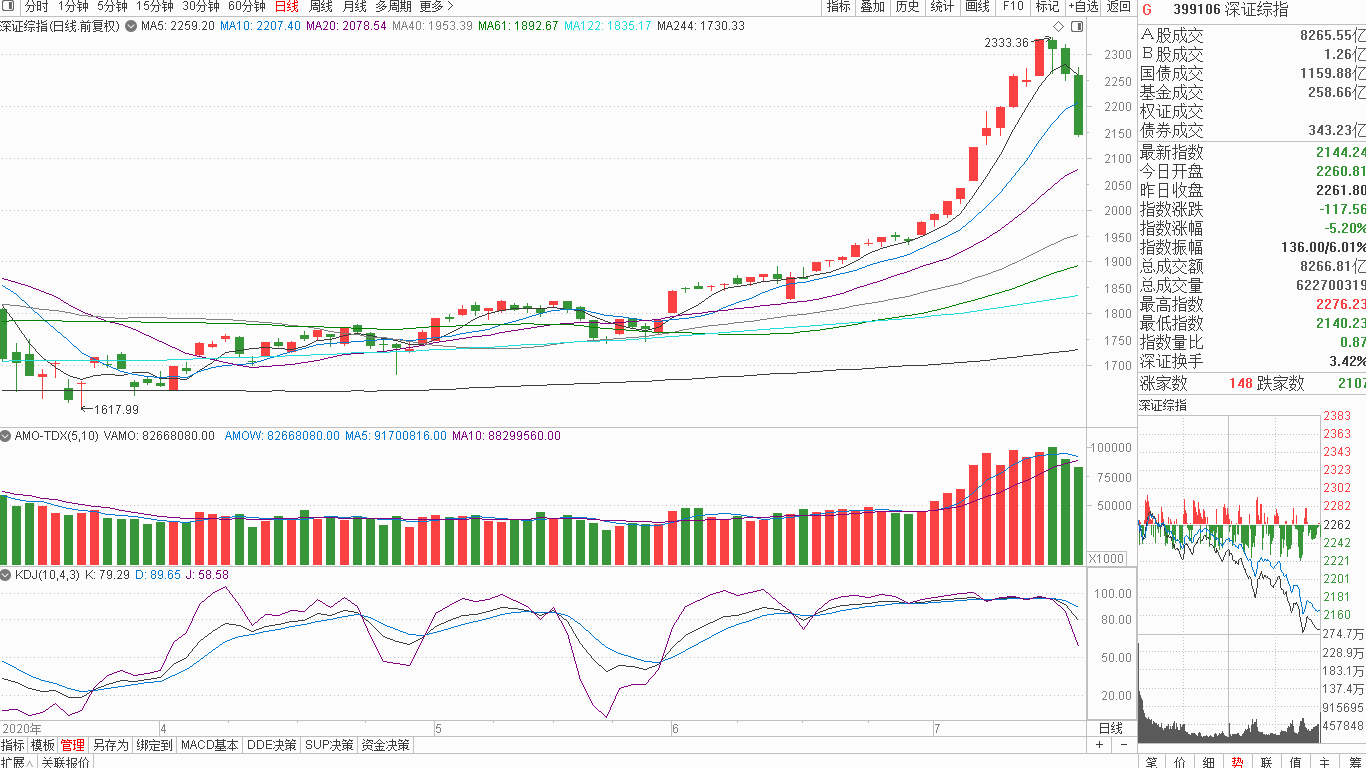The image size is (1366, 768).
Task: Open the 指标 toolbar button at top
Action: pyautogui.click(x=838, y=7)
